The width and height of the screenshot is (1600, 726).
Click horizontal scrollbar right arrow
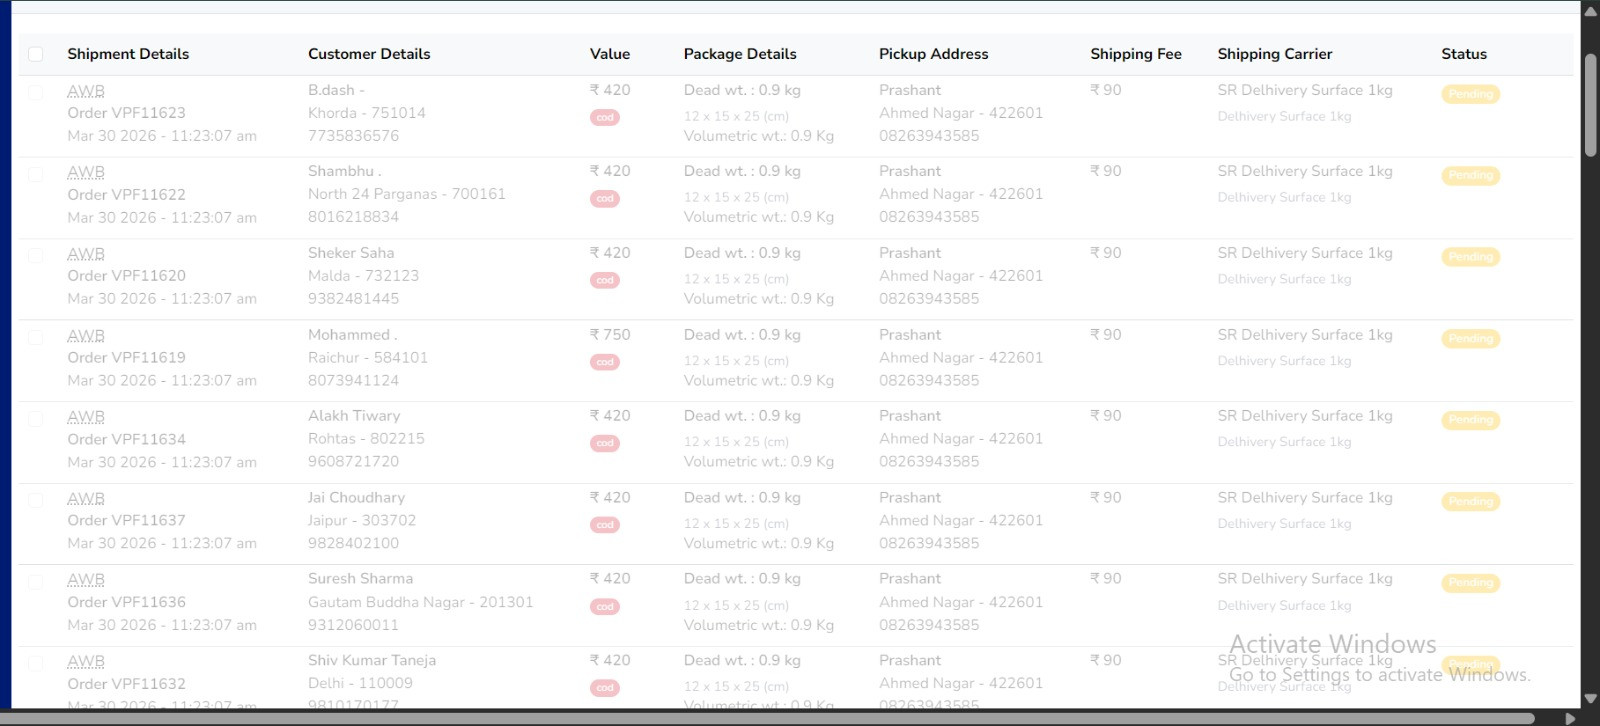[1570, 718]
